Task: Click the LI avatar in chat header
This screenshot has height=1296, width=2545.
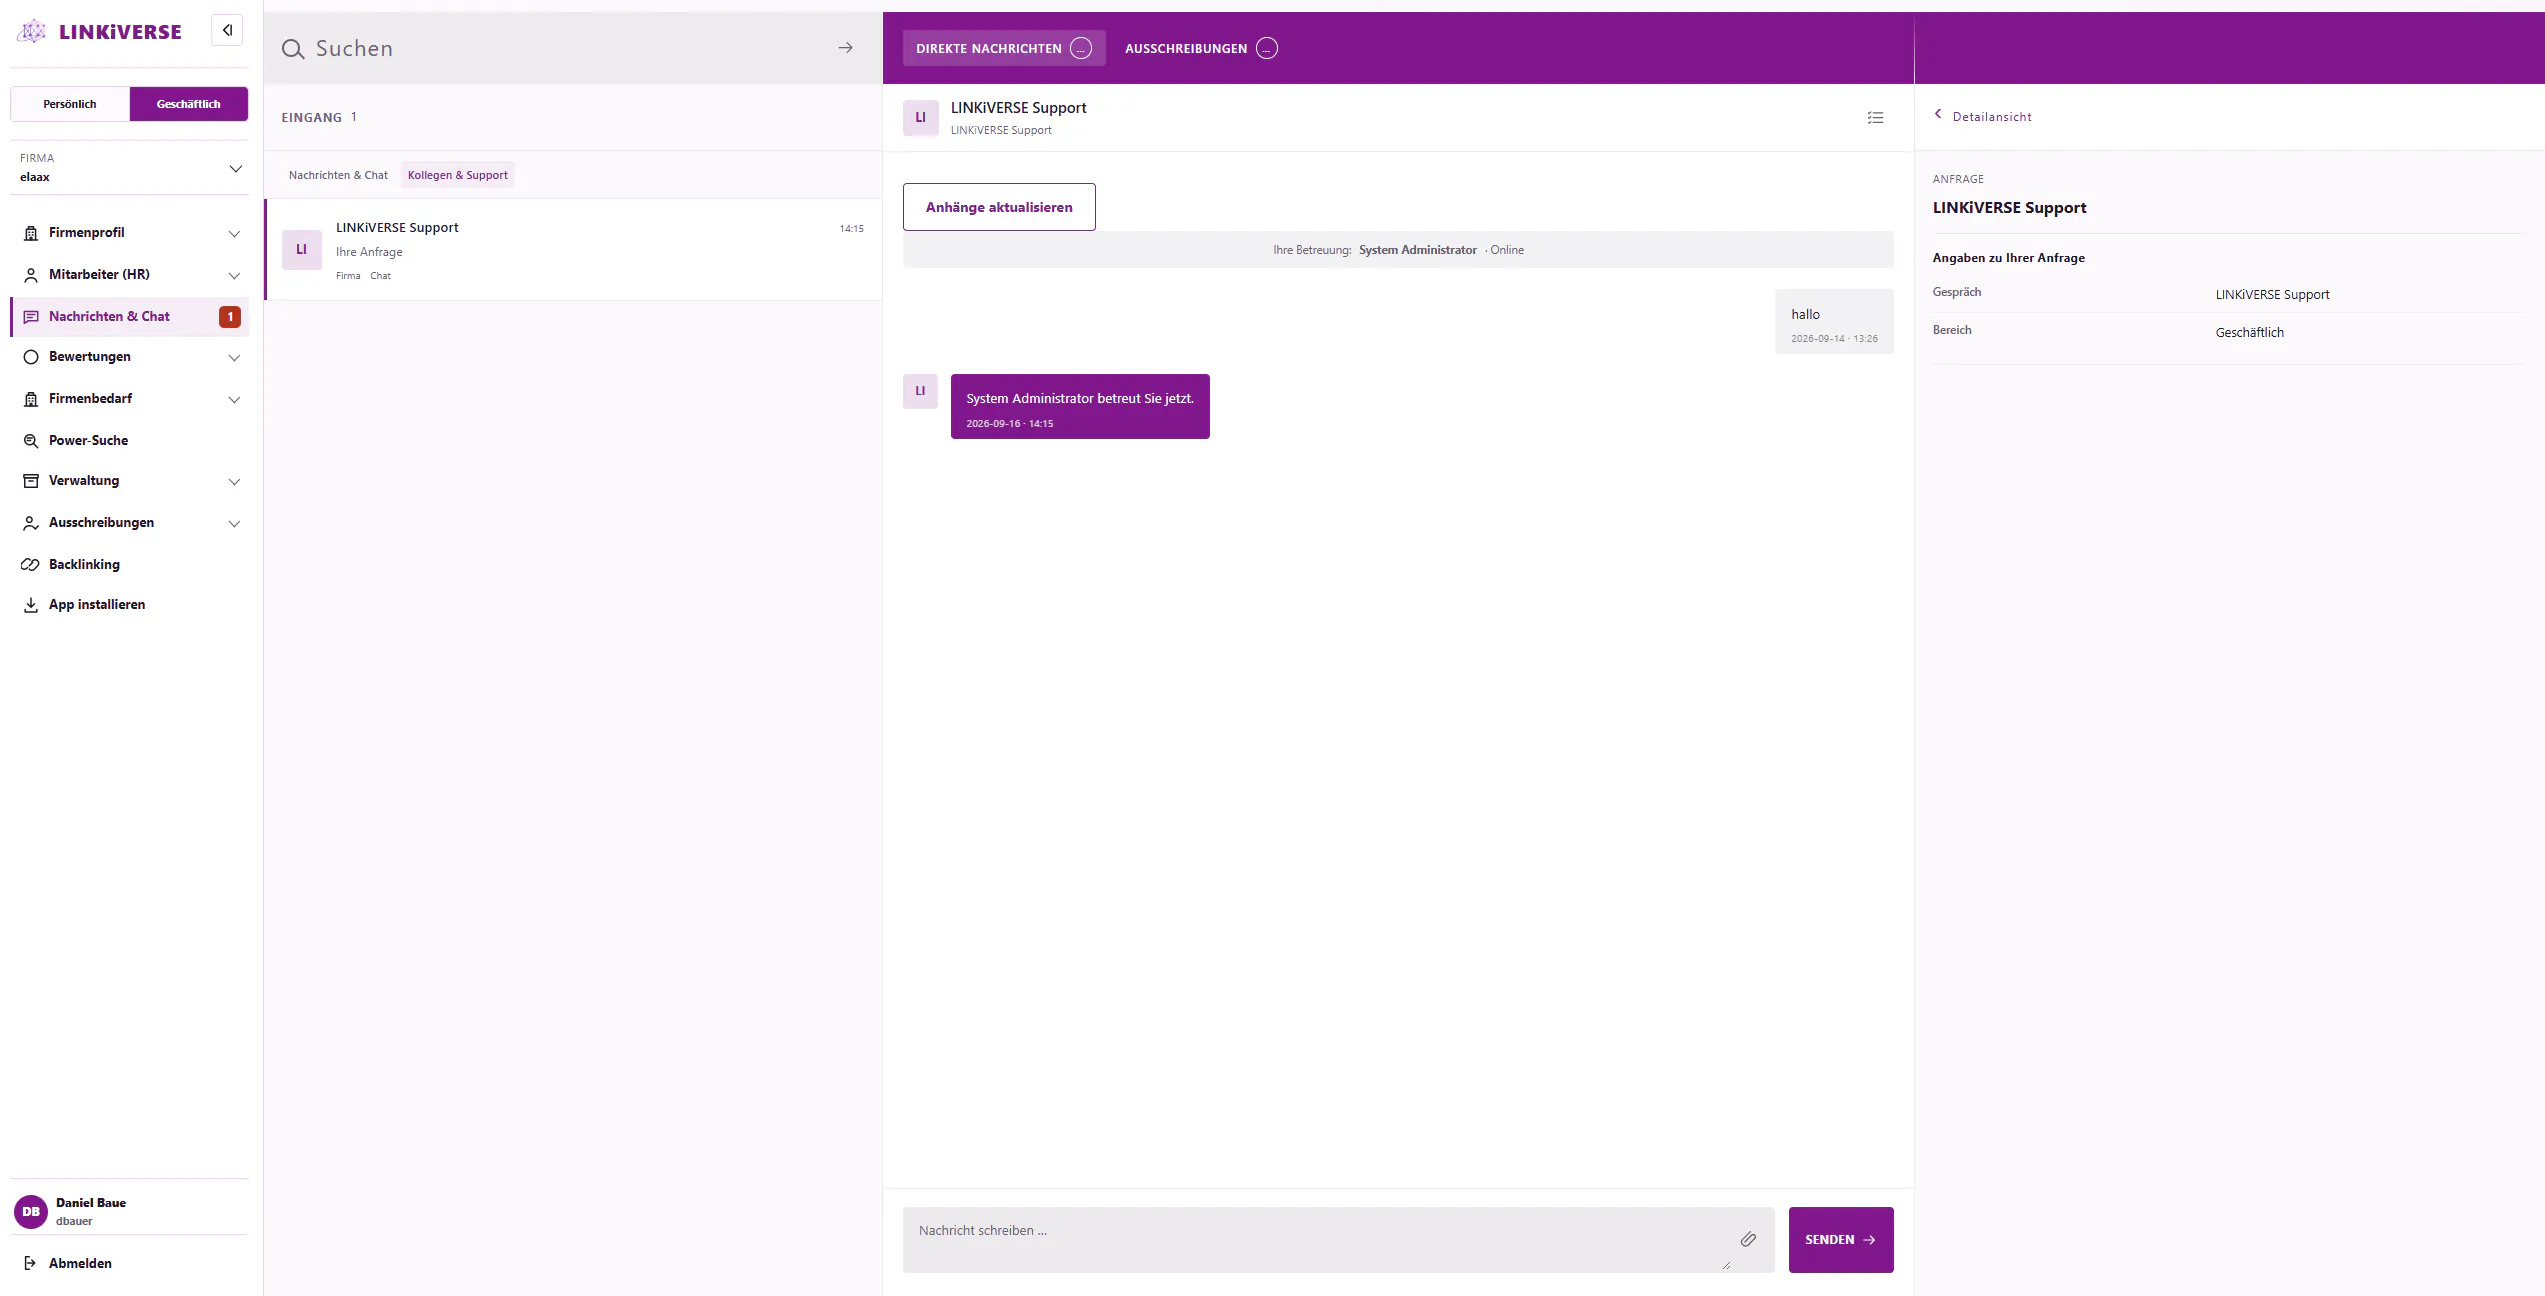Action: tap(921, 117)
